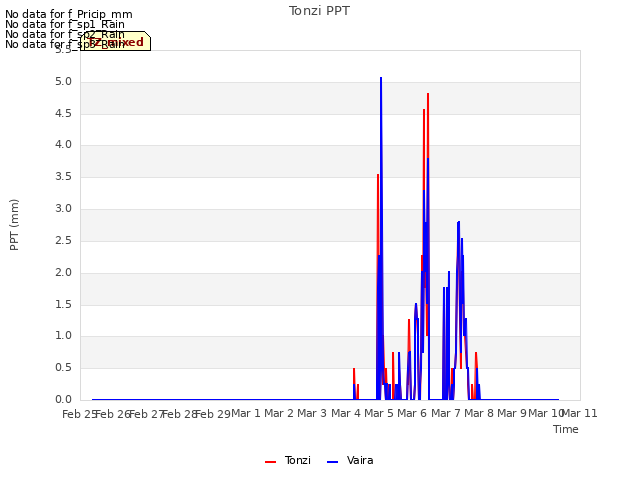Toggle the Tonzi series in the legend

288,460
